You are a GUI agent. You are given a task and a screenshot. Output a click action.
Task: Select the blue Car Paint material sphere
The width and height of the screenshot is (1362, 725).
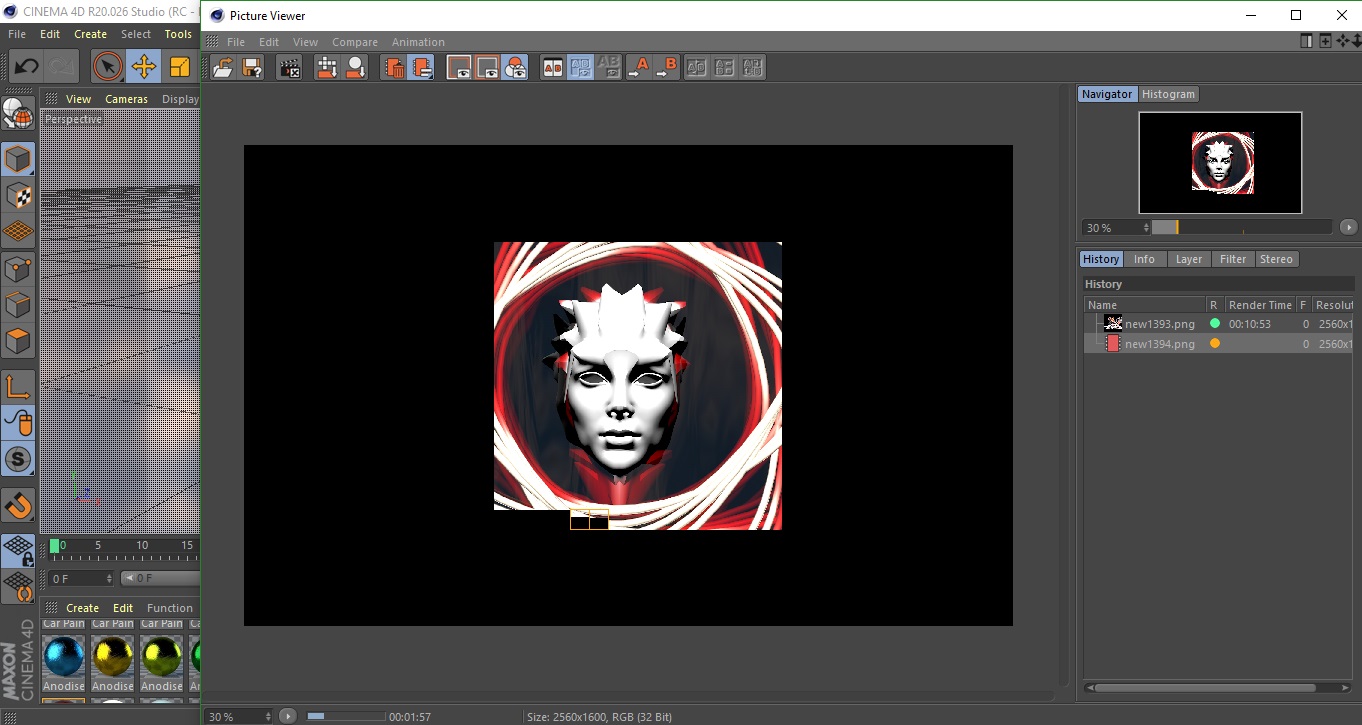(64, 656)
